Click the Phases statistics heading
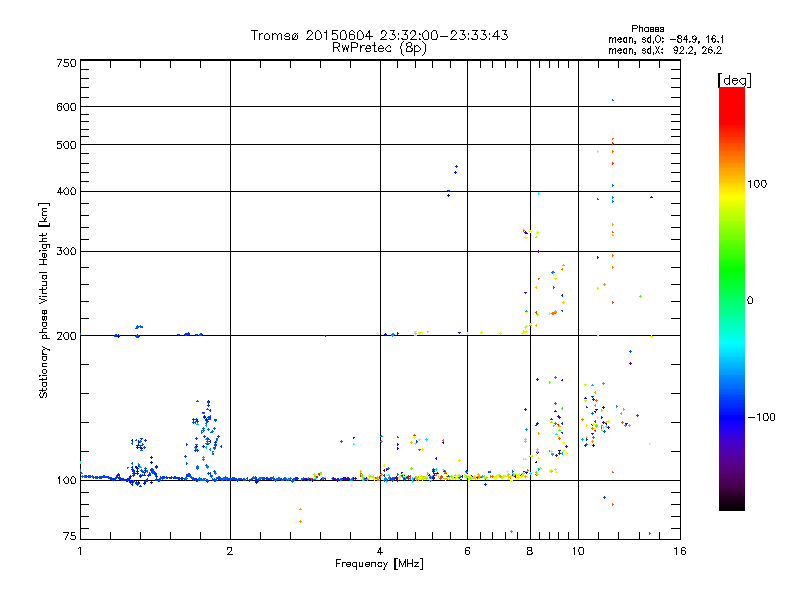This screenshot has width=800, height=600. [x=647, y=29]
